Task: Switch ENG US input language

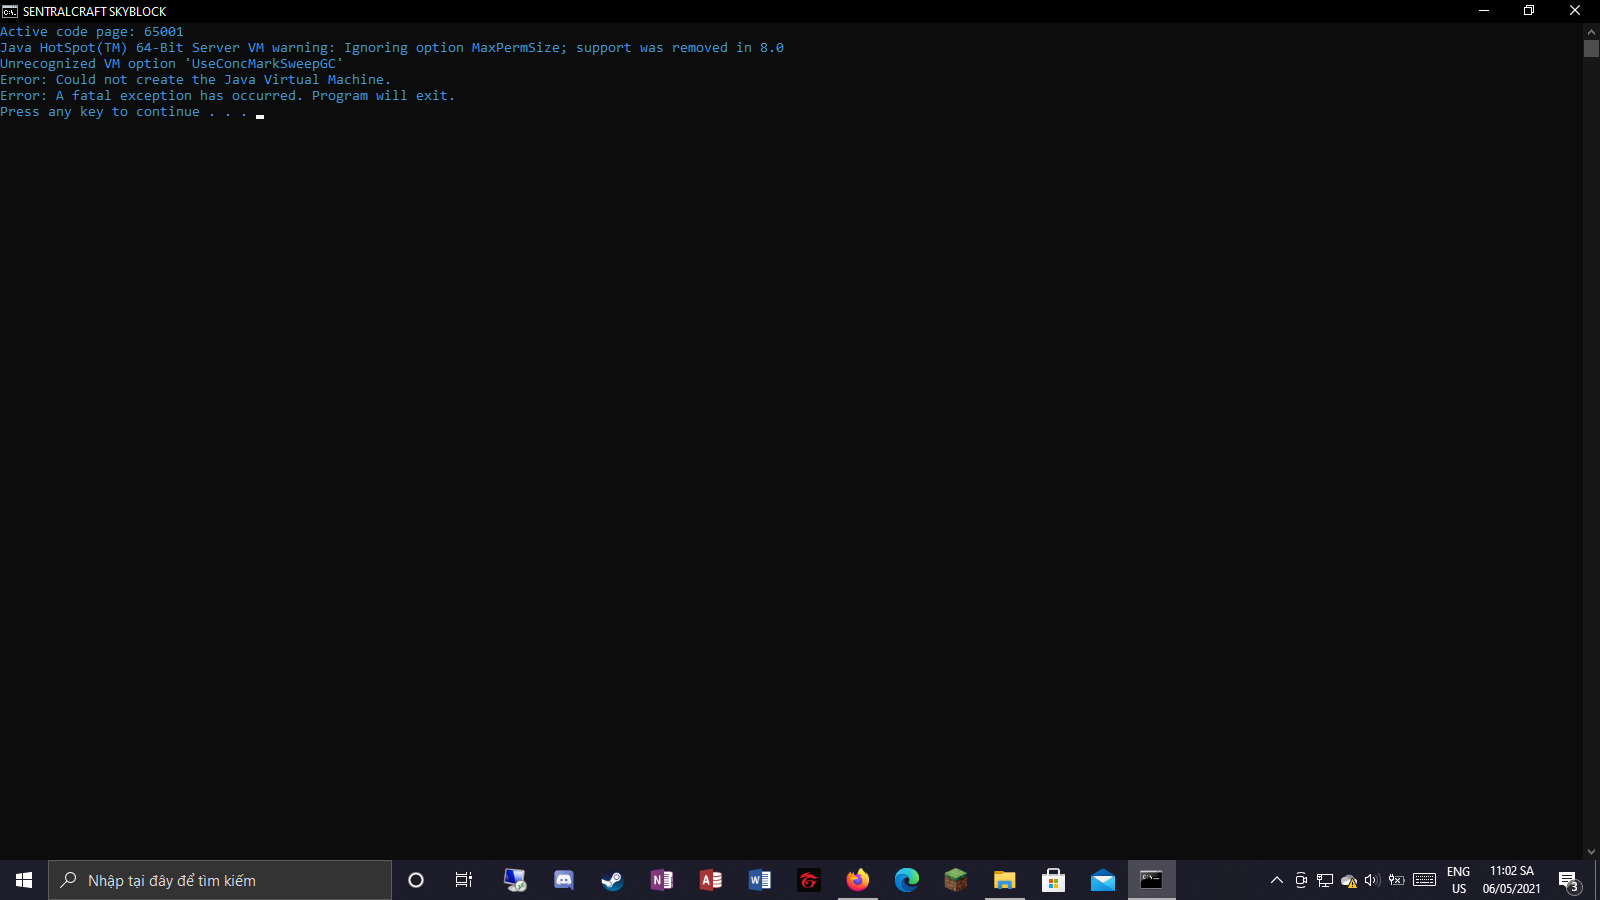Action: (x=1459, y=880)
